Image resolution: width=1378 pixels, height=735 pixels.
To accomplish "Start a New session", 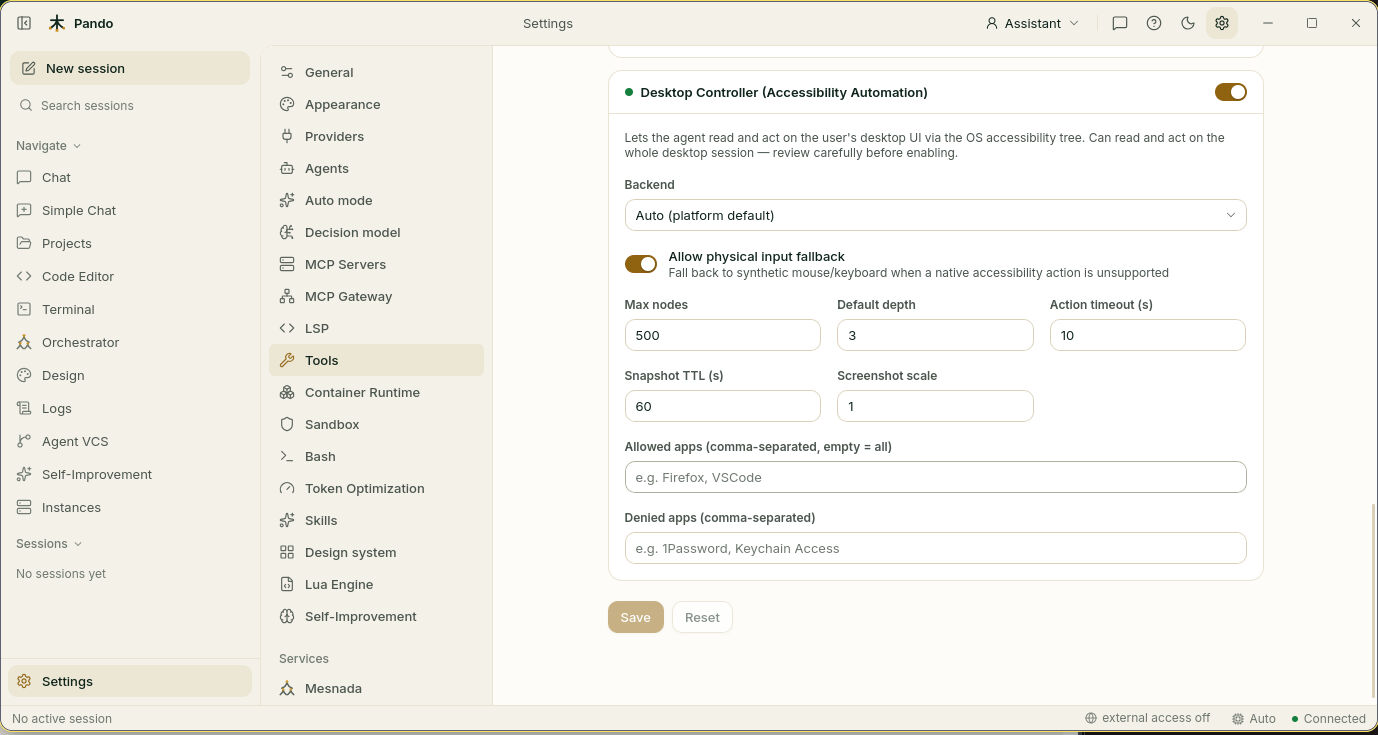I will tap(130, 68).
